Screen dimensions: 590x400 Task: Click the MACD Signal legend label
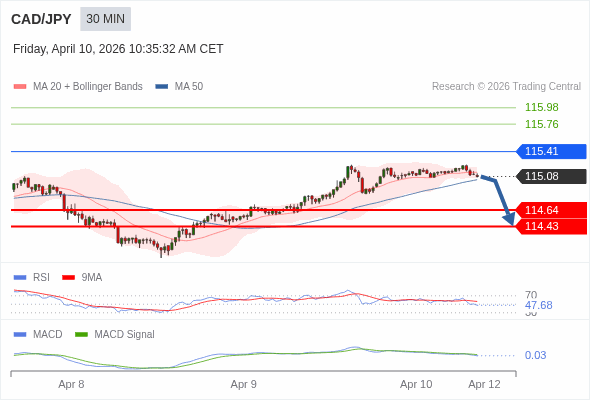click(x=125, y=335)
